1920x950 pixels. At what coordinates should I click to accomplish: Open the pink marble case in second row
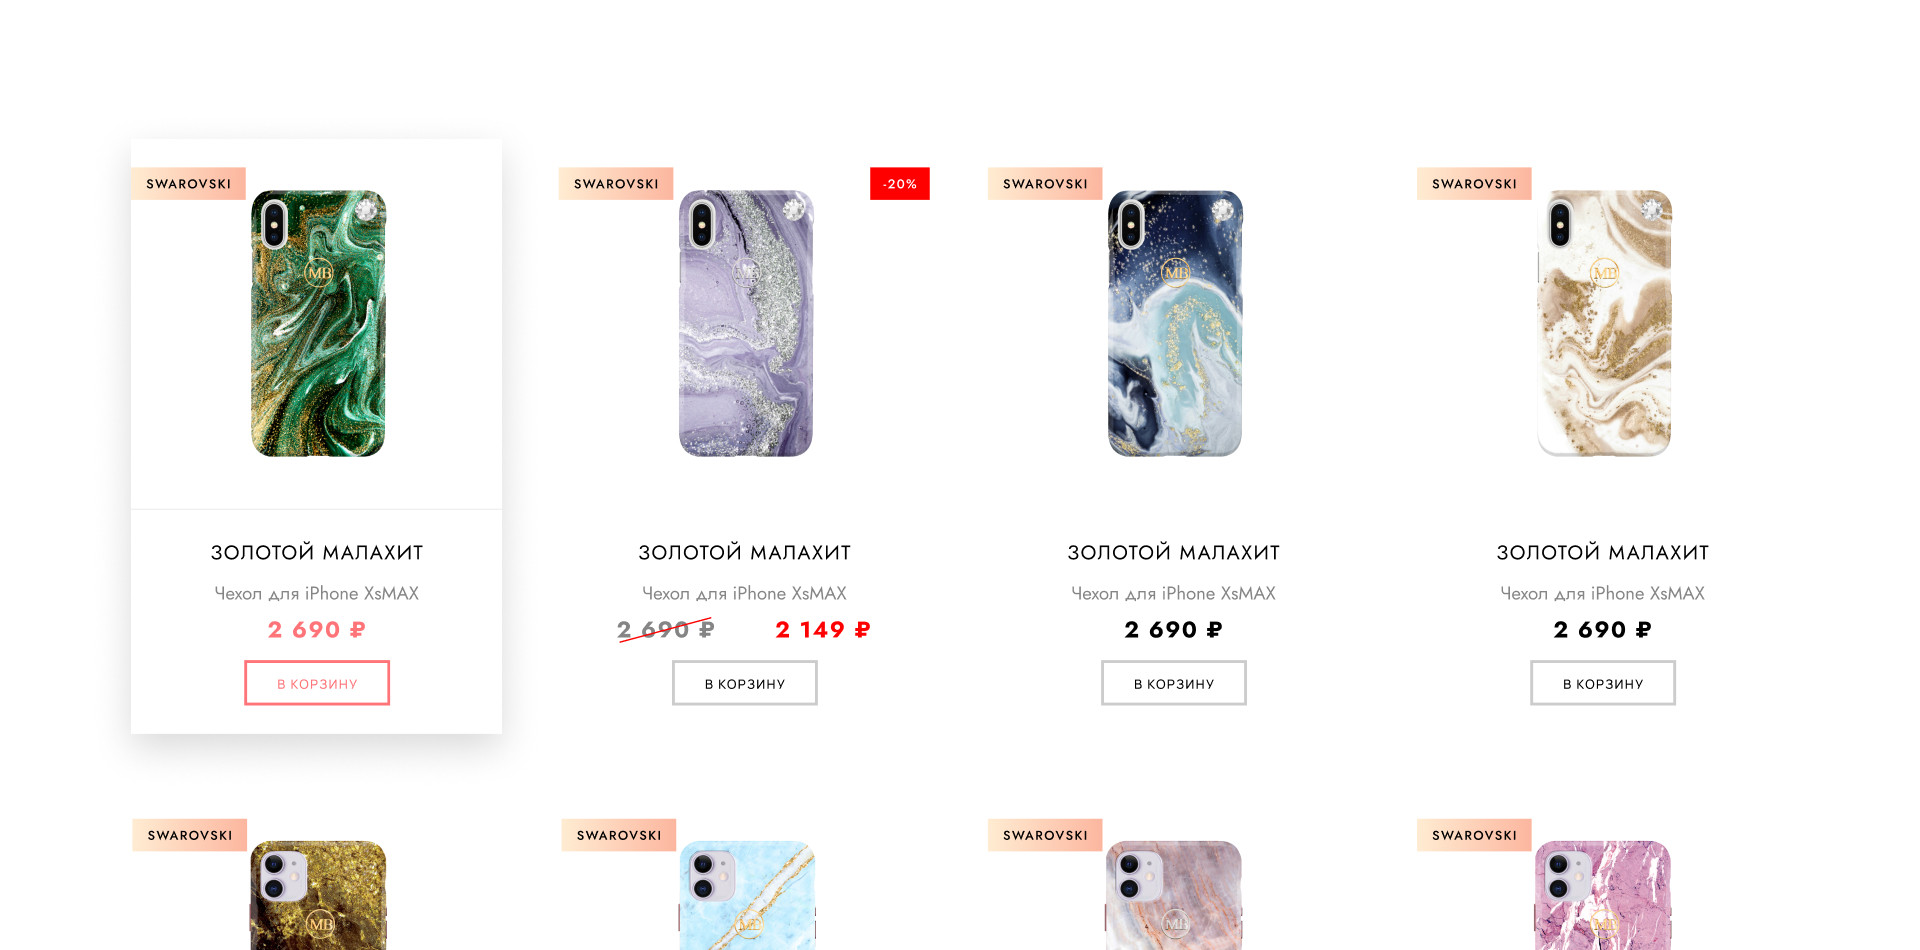coord(1603,895)
